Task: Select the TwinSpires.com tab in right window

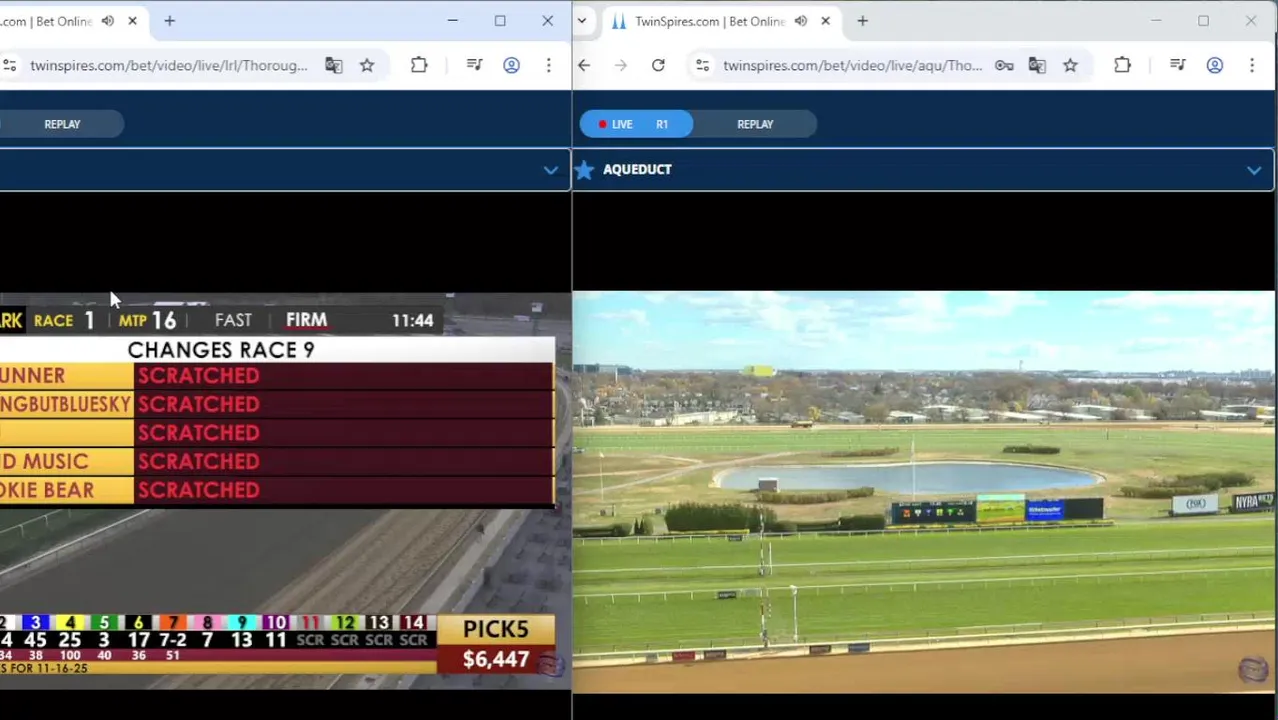Action: (x=709, y=21)
